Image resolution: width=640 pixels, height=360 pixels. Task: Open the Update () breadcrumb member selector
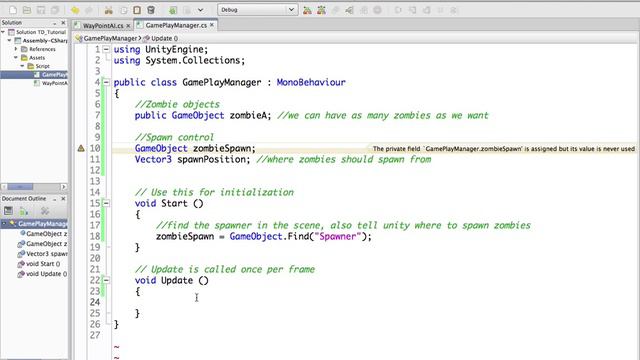161,38
